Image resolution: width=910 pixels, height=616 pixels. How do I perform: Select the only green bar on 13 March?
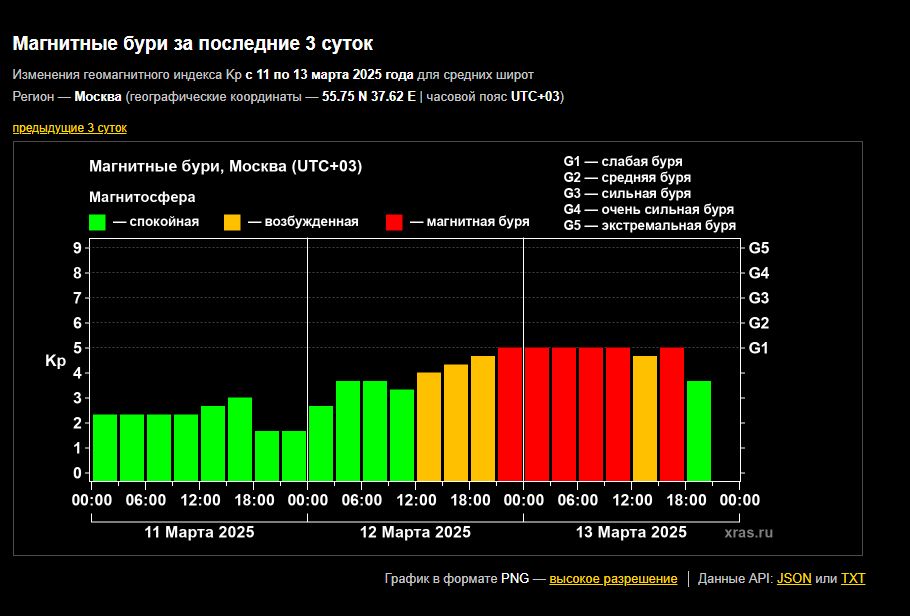[x=699, y=430]
